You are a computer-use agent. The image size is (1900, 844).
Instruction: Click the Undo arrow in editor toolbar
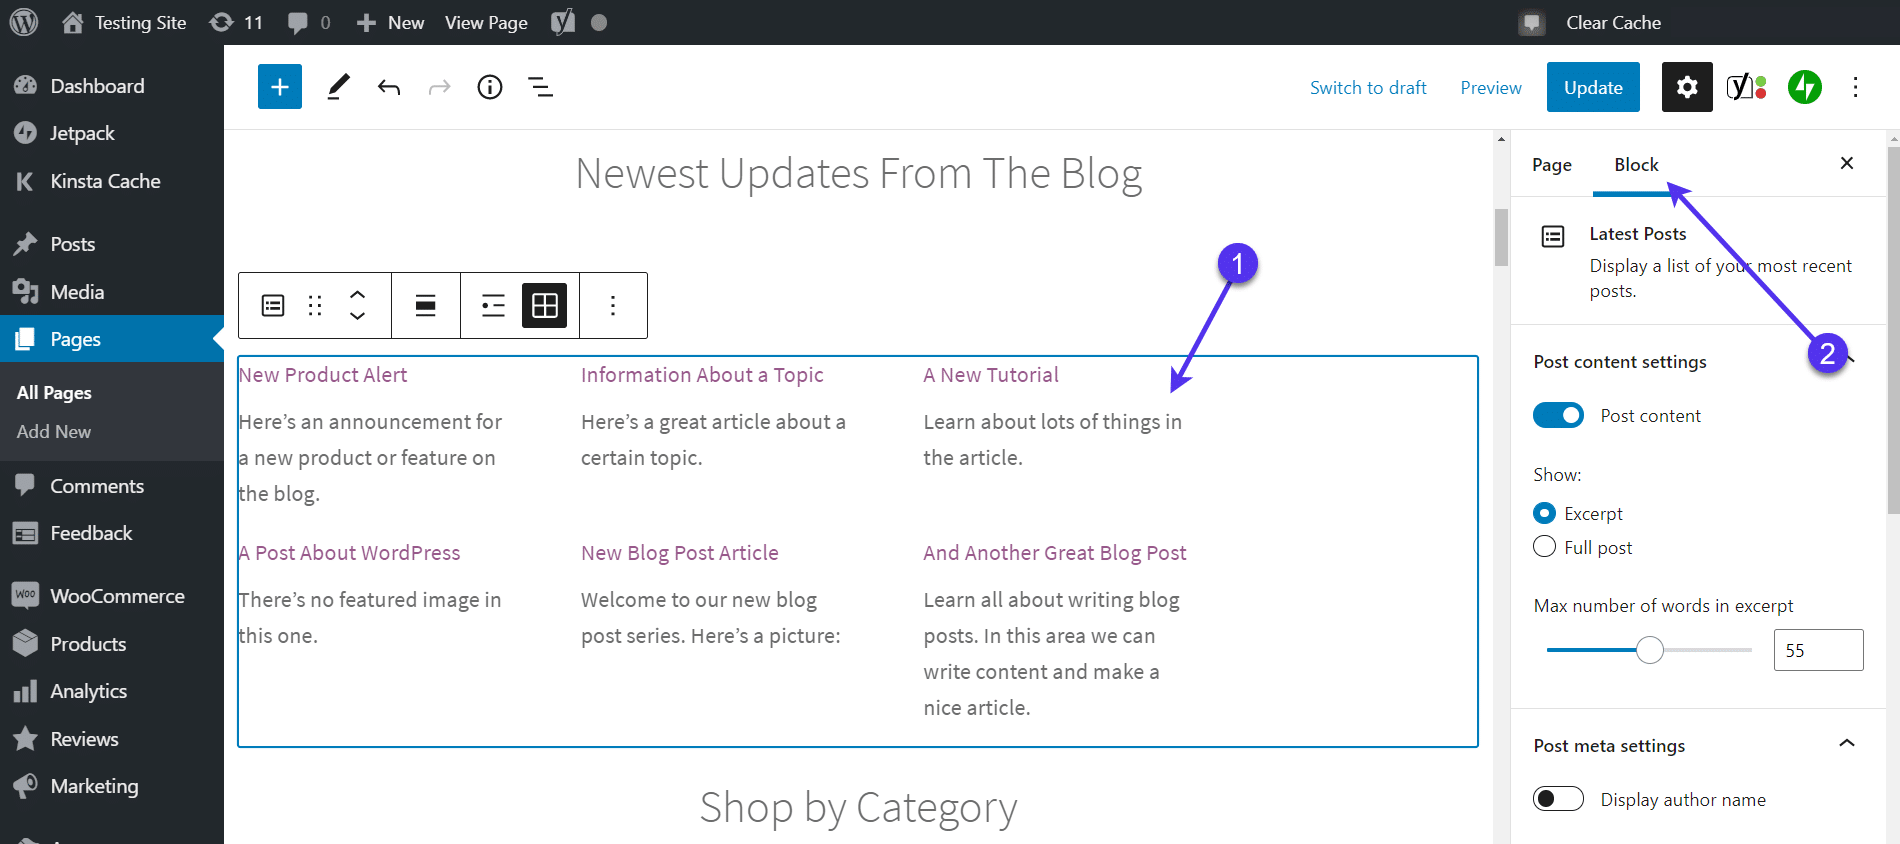pos(389,87)
